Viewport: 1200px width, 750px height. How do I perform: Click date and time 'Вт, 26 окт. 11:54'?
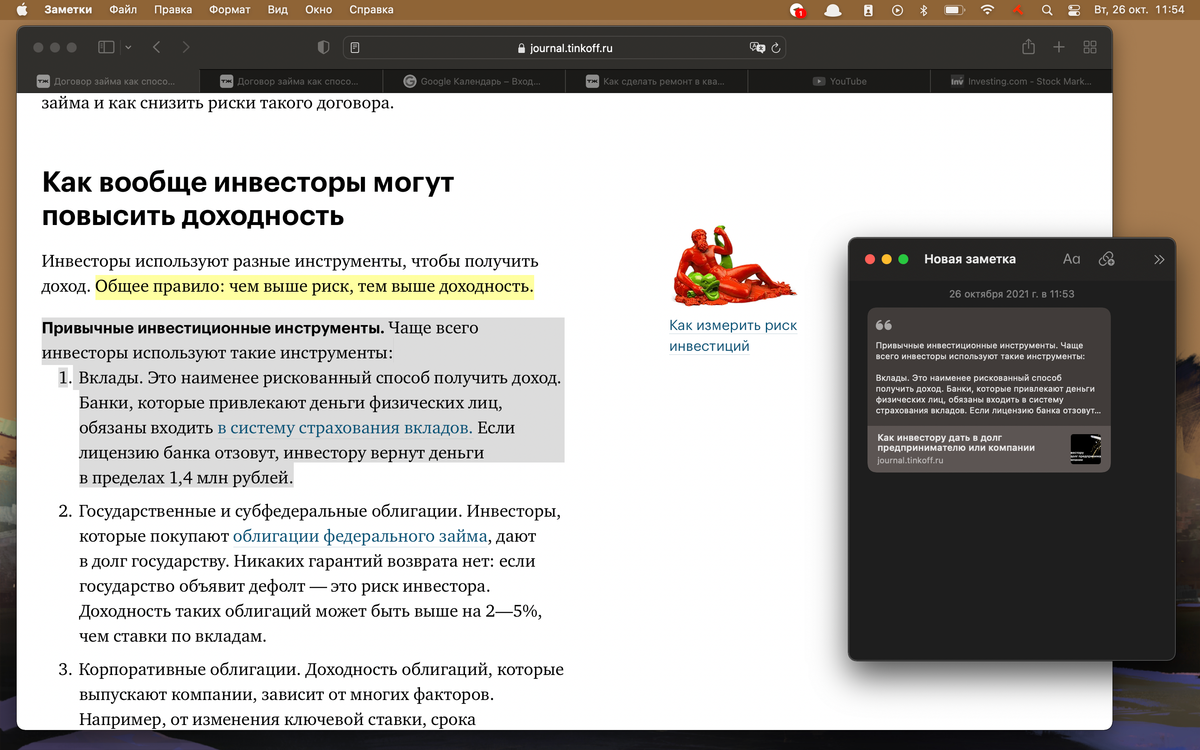(x=1139, y=10)
